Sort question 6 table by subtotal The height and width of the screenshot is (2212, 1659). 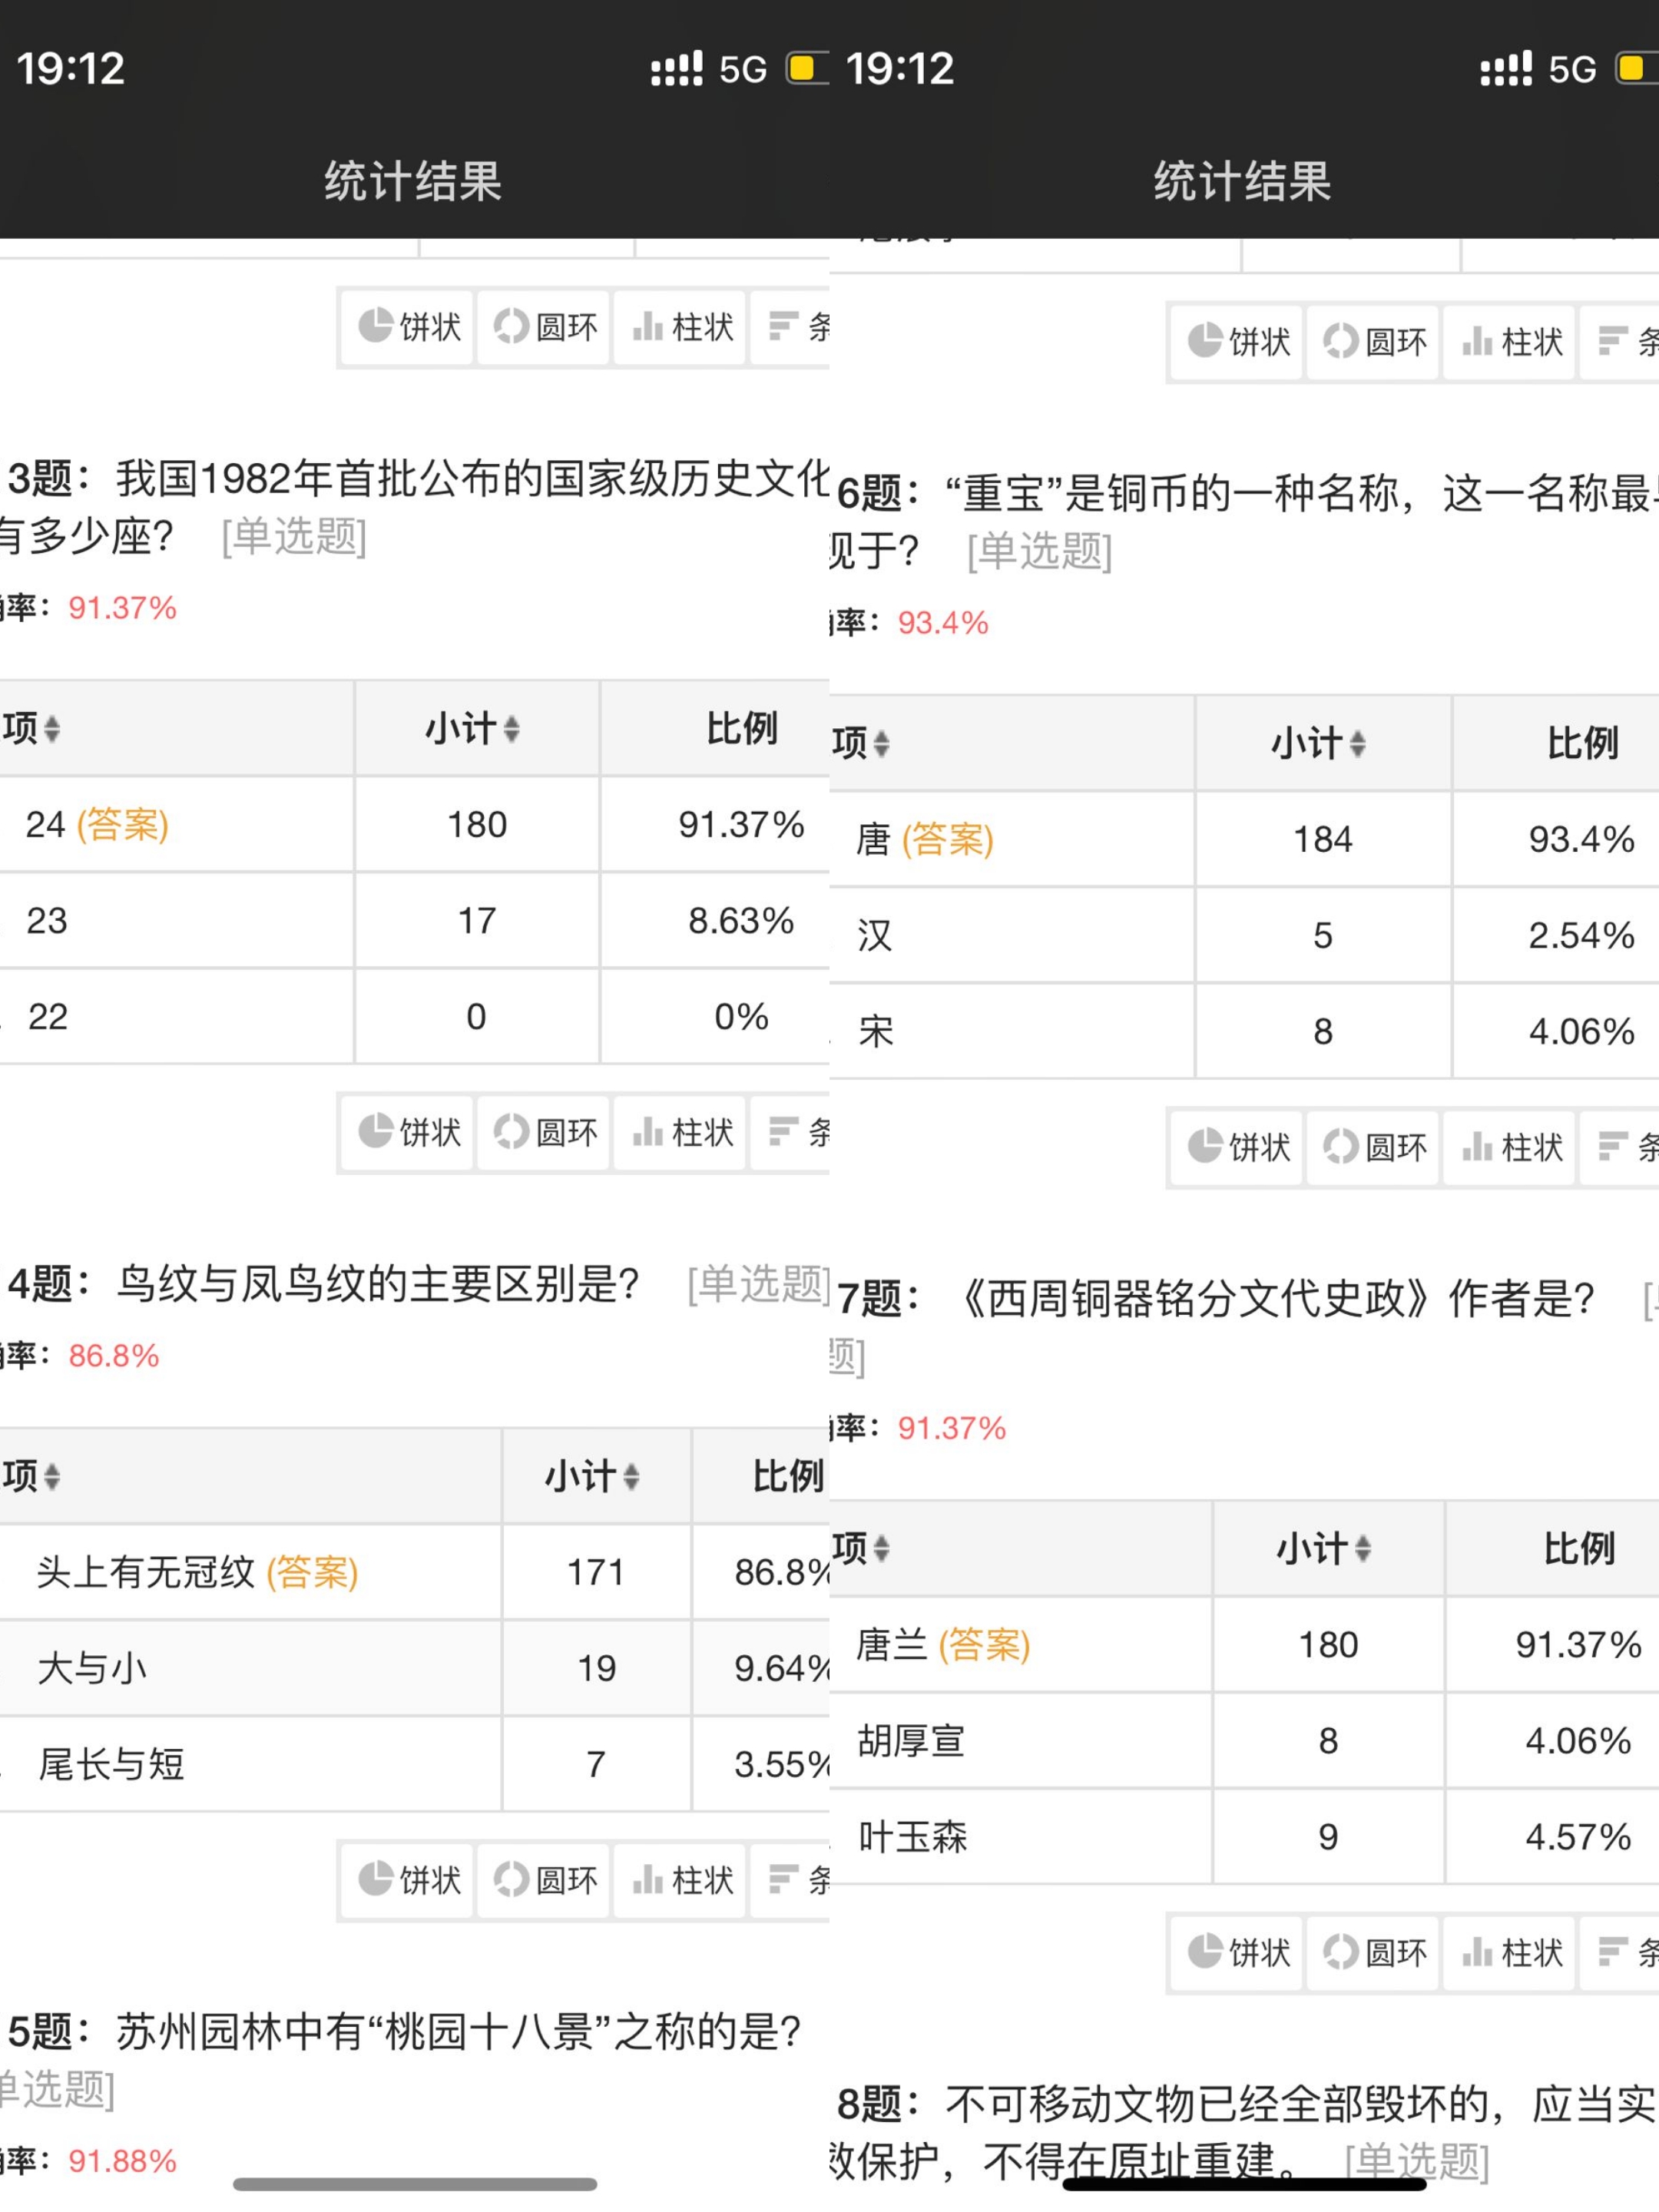click(1319, 744)
